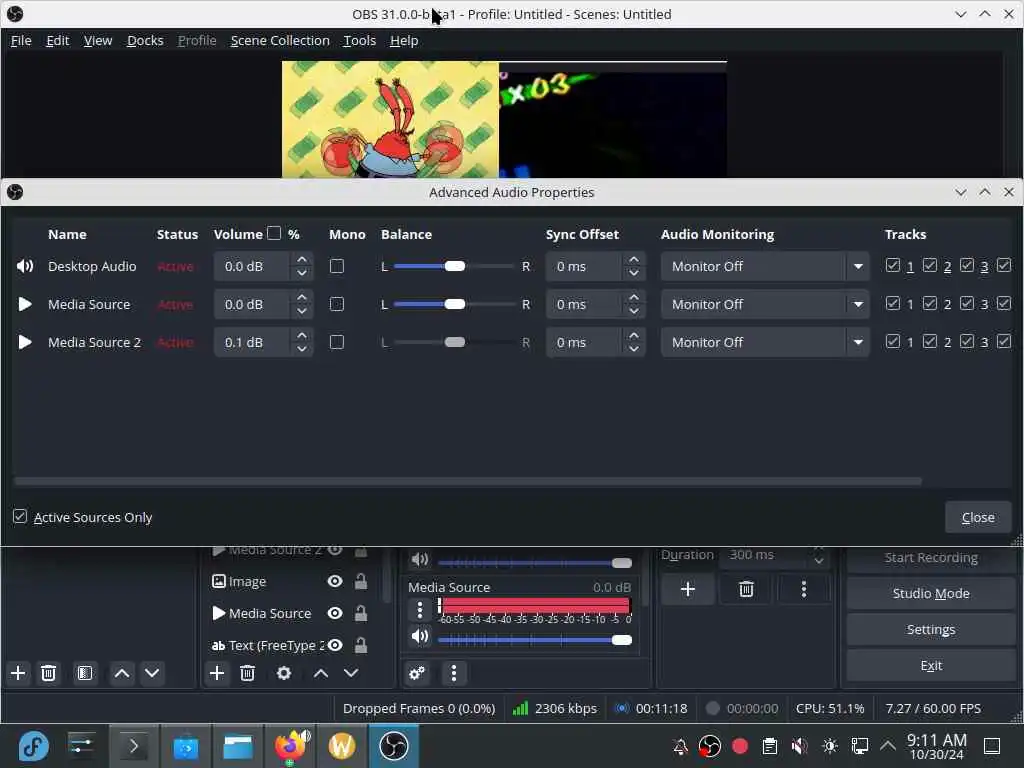This screenshot has width=1024, height=768.
Task: Open advanced audio properties gears icon
Action: [417, 673]
